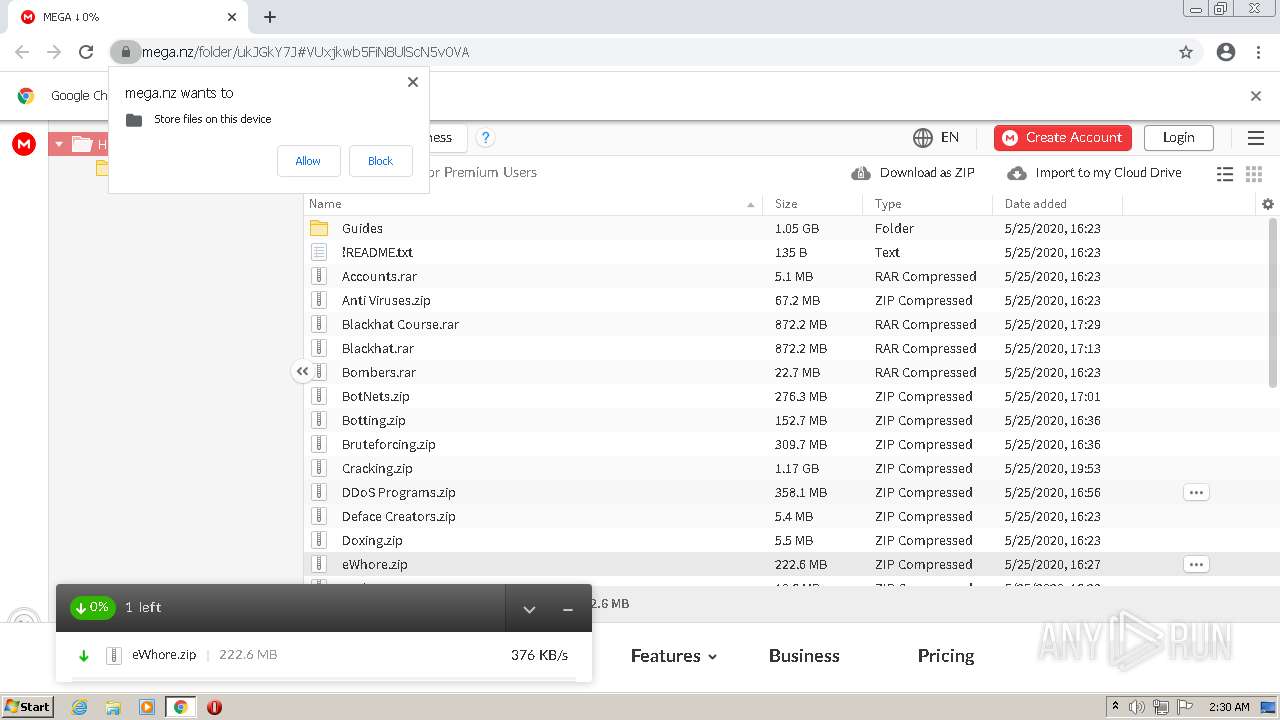Click Accounts.rar archive icon
This screenshot has height=720, width=1280.
pos(319,276)
